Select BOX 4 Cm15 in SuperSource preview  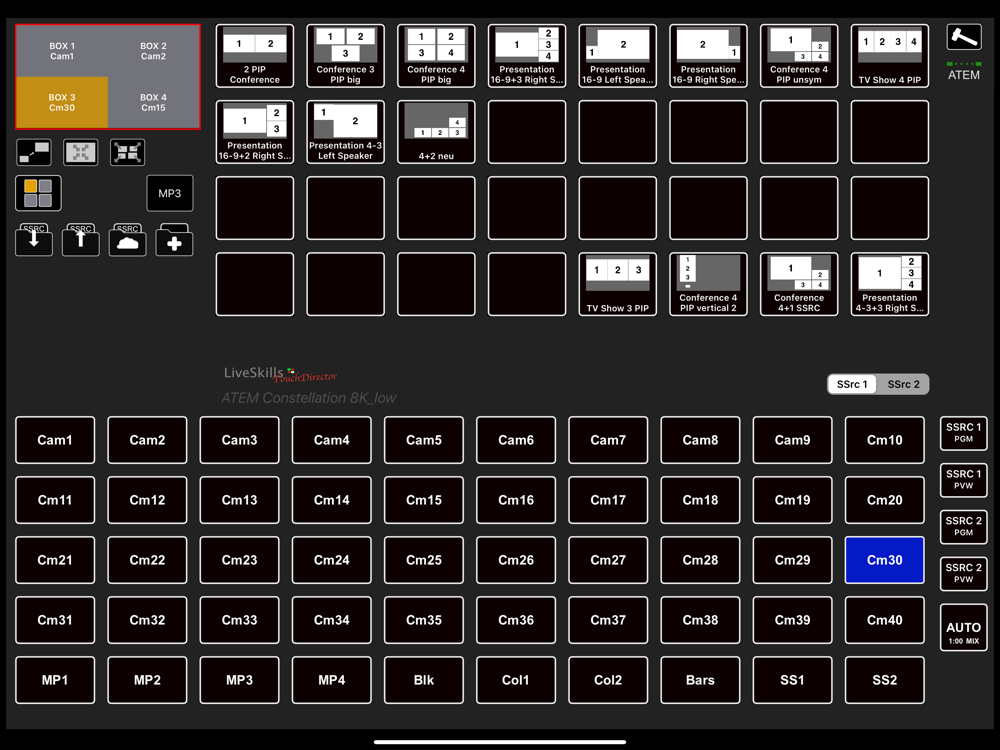tap(153, 102)
